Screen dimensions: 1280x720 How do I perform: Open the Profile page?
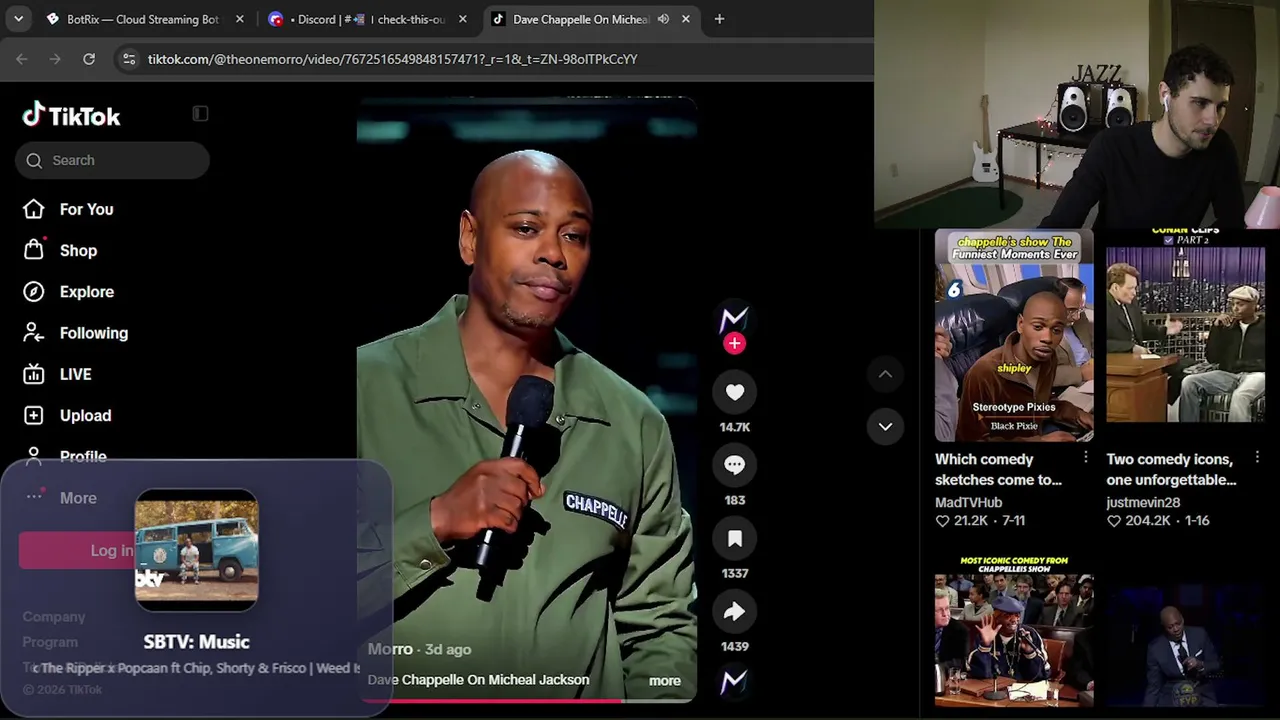[83, 456]
